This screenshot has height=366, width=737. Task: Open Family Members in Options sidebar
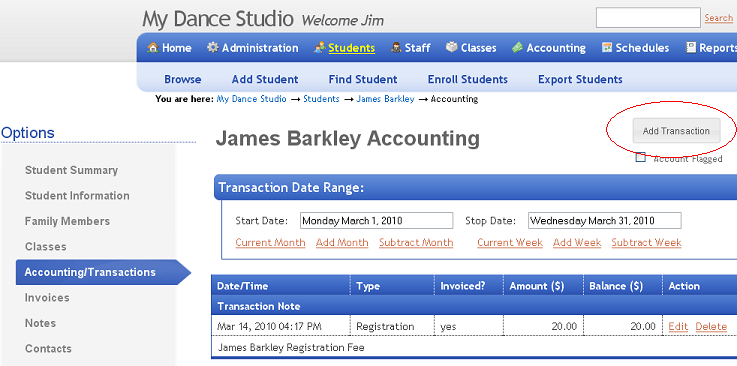click(67, 221)
